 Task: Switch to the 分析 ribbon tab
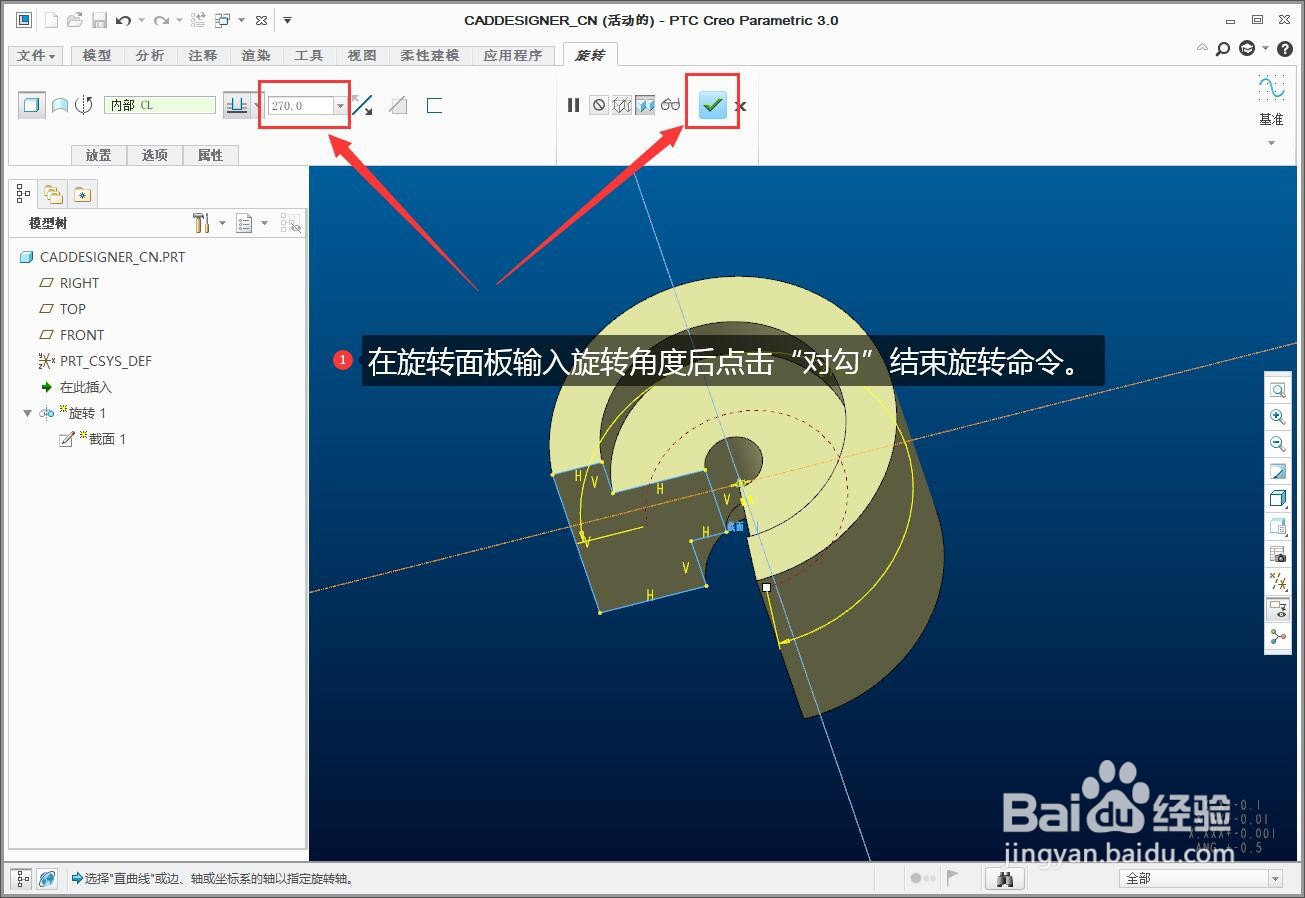[x=150, y=55]
